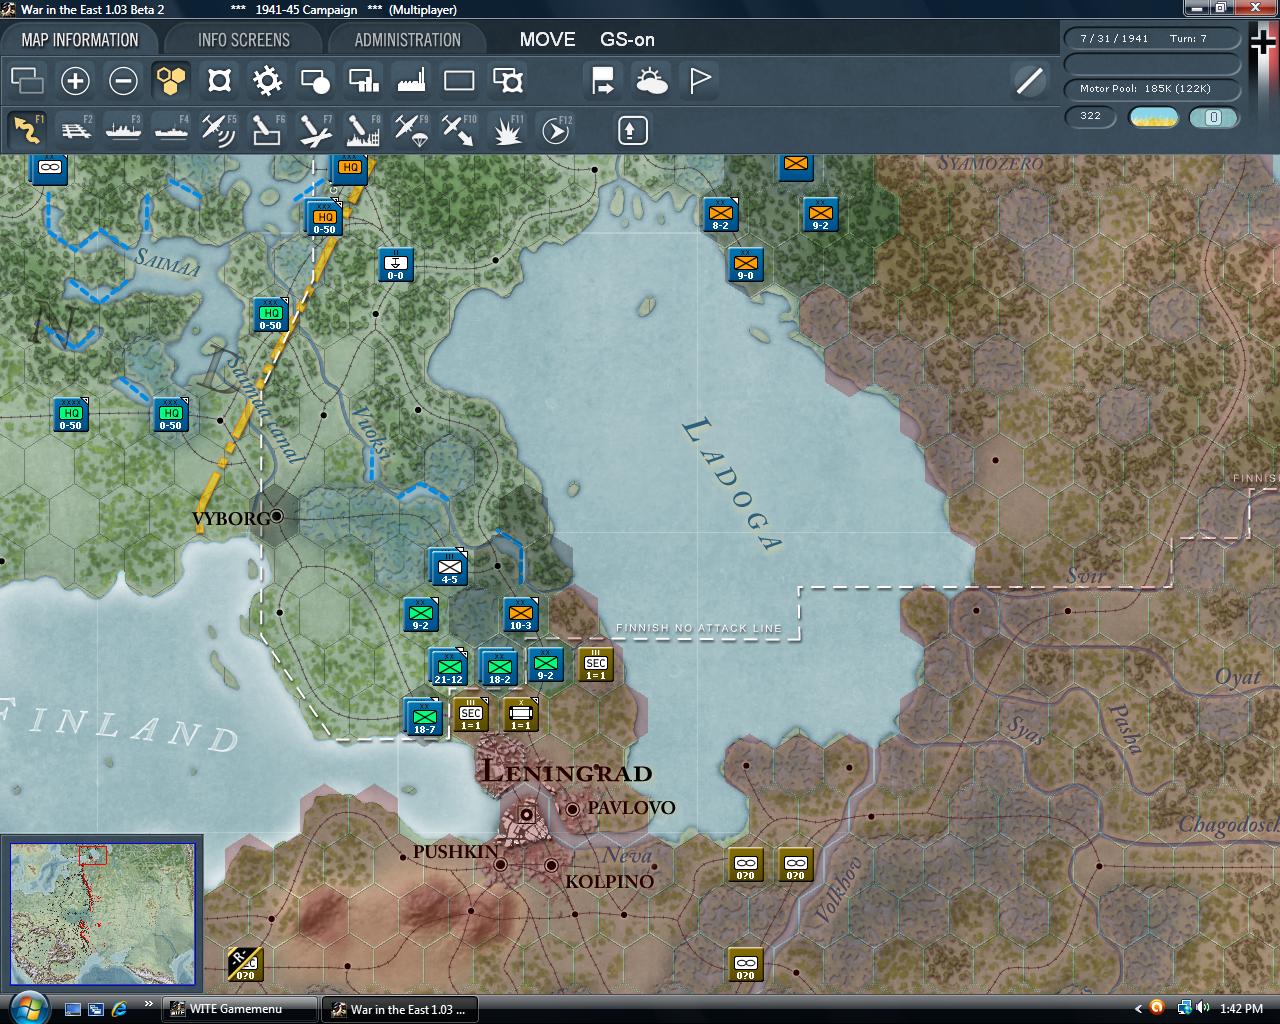
Task: Select the F11 explosion mode icon
Action: pos(508,130)
